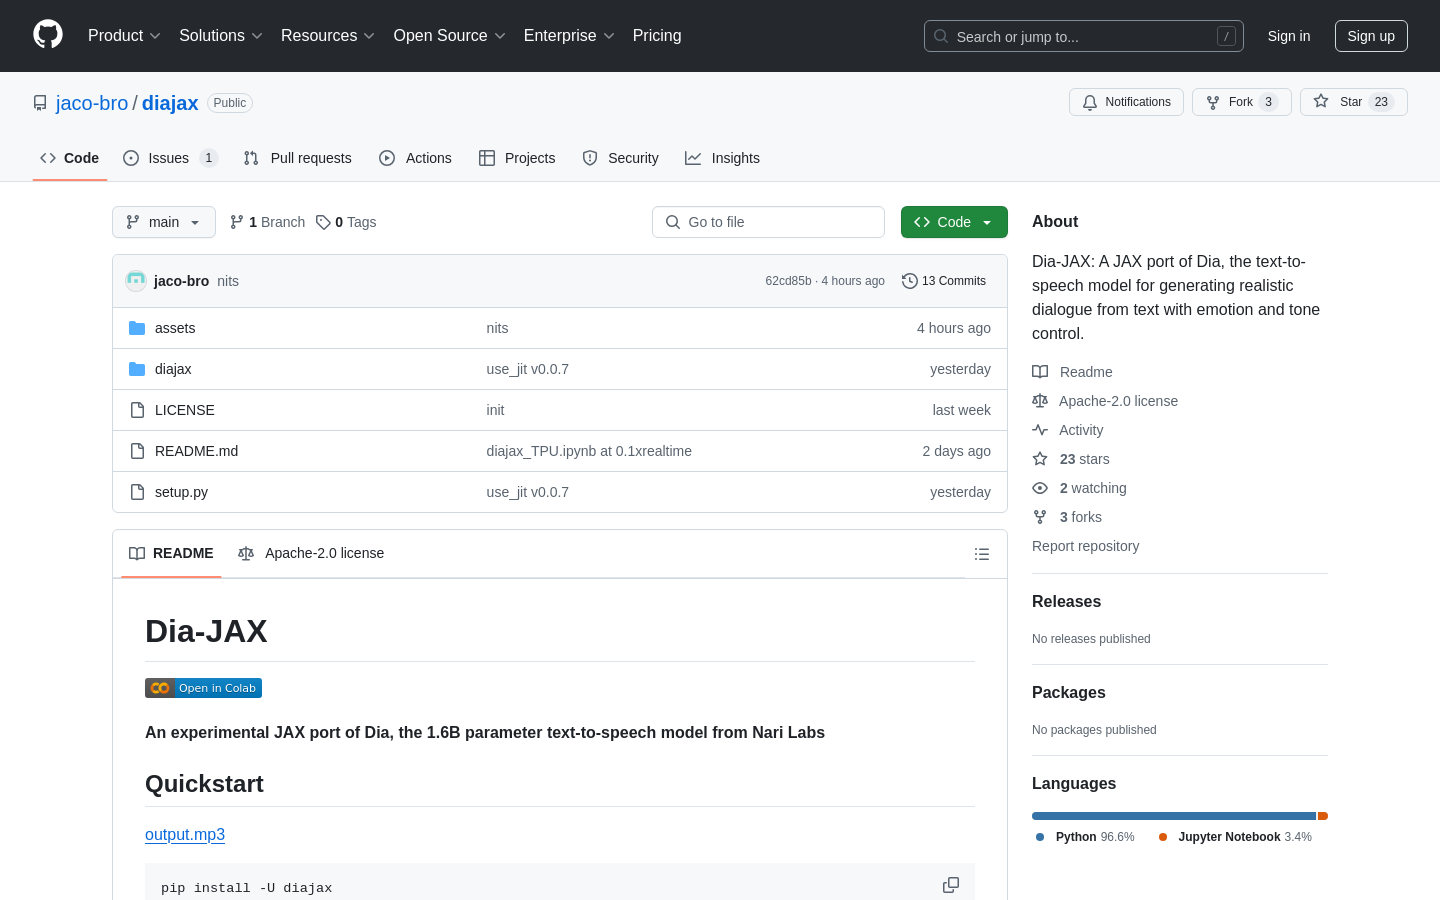The height and width of the screenshot is (900, 1440).
Task: Click the Sign up button
Action: click(1370, 36)
